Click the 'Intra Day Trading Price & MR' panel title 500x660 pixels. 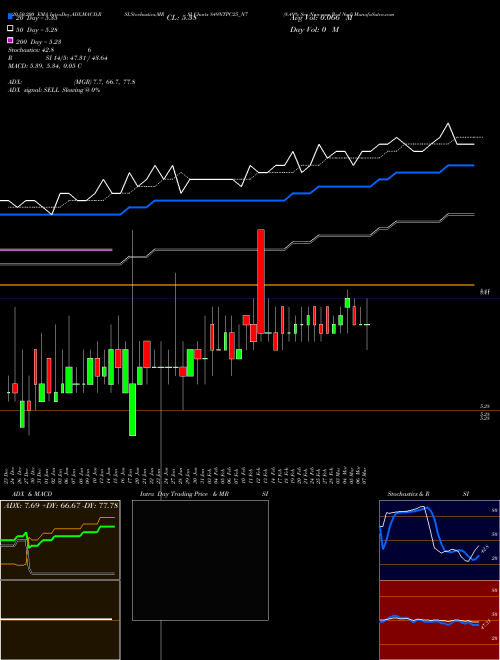(184, 494)
